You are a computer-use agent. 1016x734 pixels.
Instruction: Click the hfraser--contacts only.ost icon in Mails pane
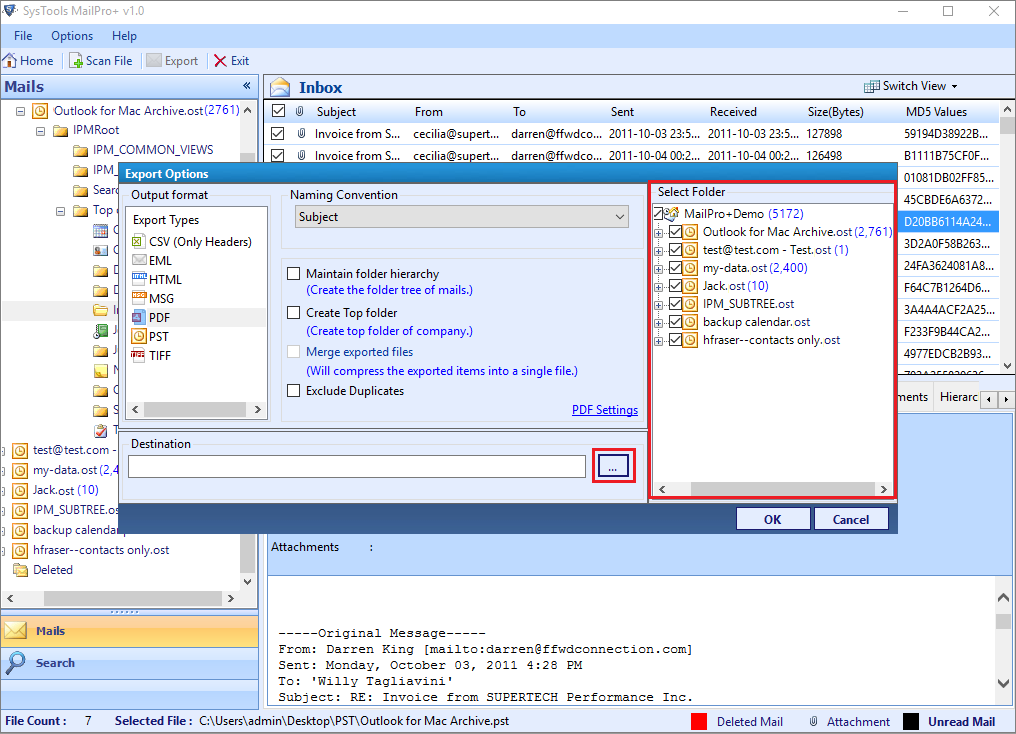pyautogui.click(x=21, y=551)
